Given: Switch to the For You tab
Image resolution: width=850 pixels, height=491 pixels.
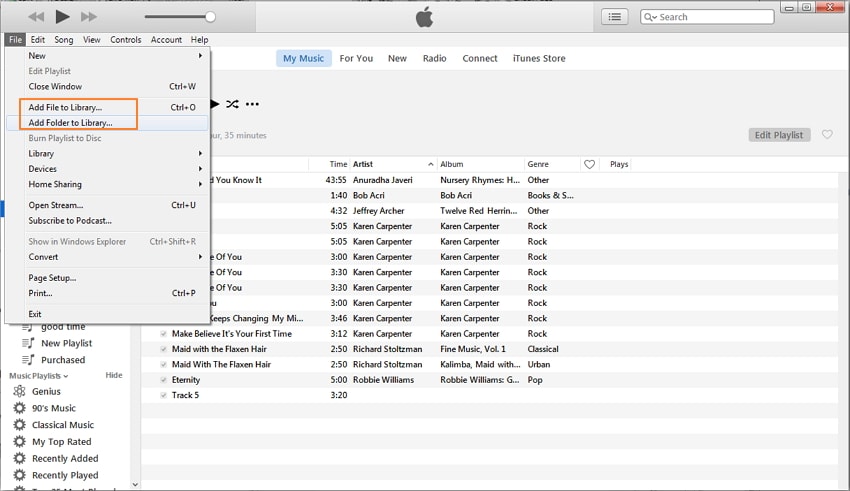Looking at the screenshot, I should (356, 58).
